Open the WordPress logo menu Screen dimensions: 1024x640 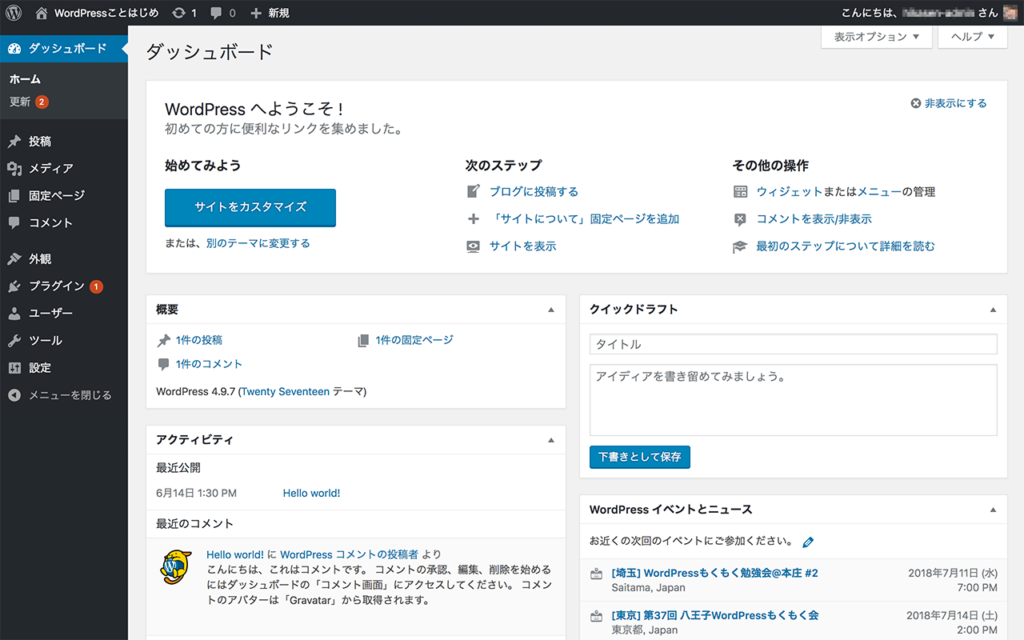pyautogui.click(x=14, y=12)
